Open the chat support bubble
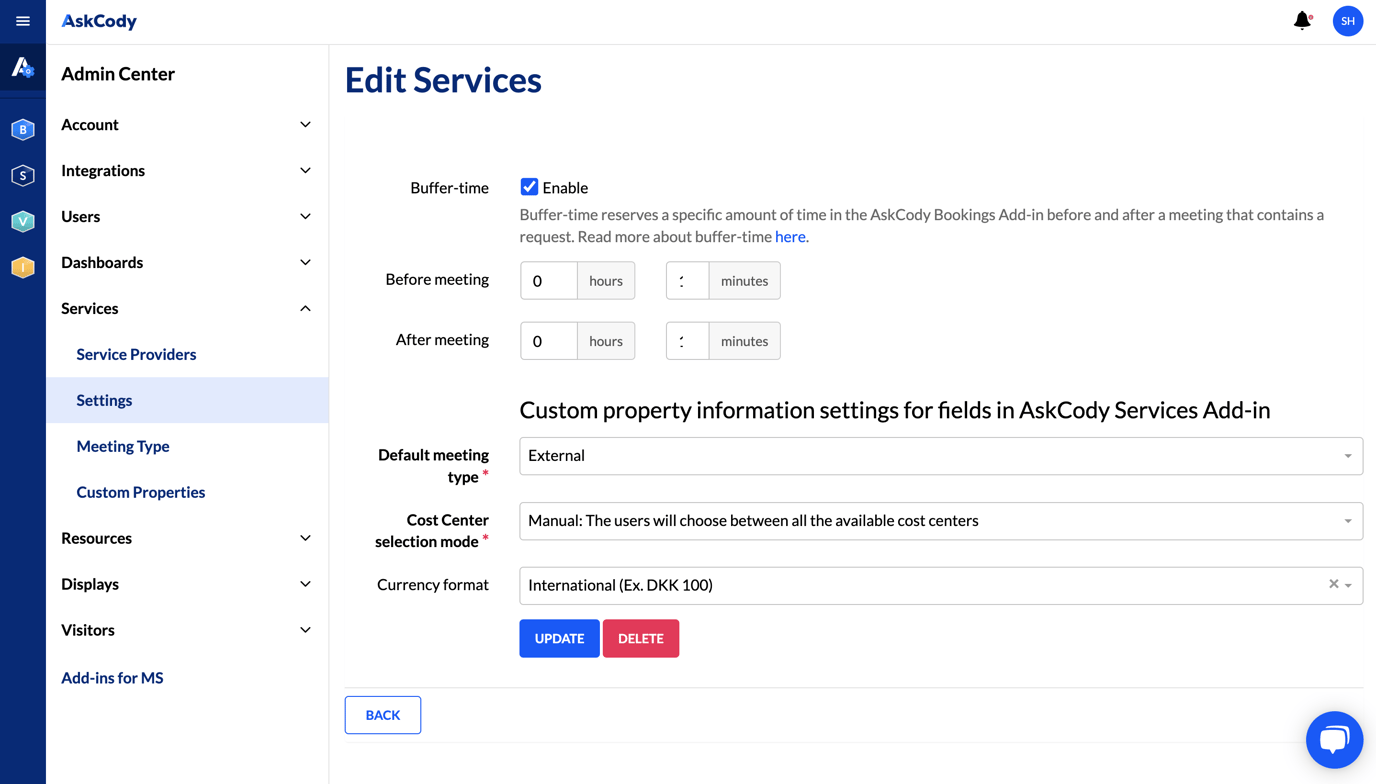This screenshot has height=784, width=1376. point(1334,740)
